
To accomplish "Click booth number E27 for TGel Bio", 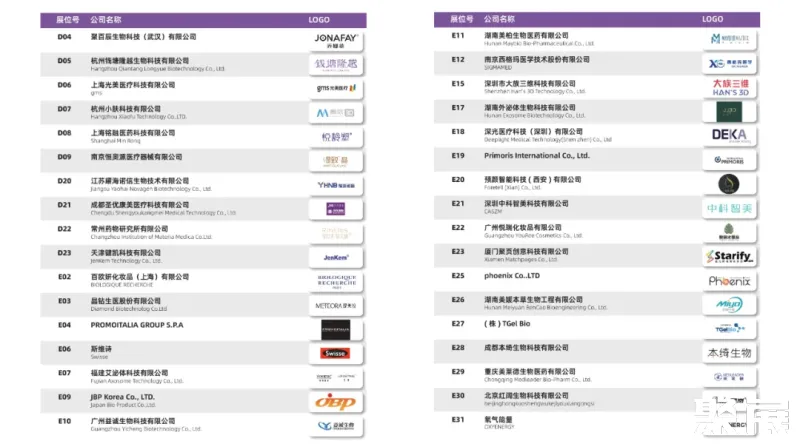I will click(458, 324).
